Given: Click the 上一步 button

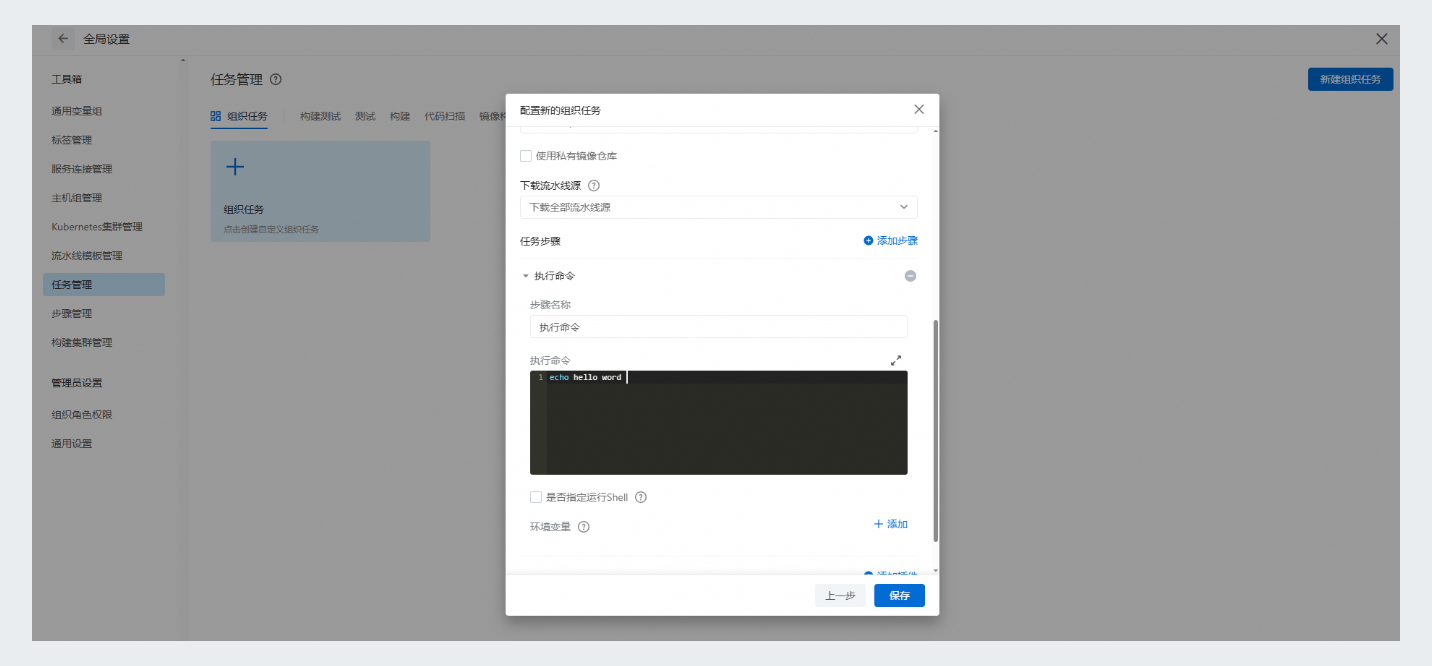Looking at the screenshot, I should click(840, 596).
